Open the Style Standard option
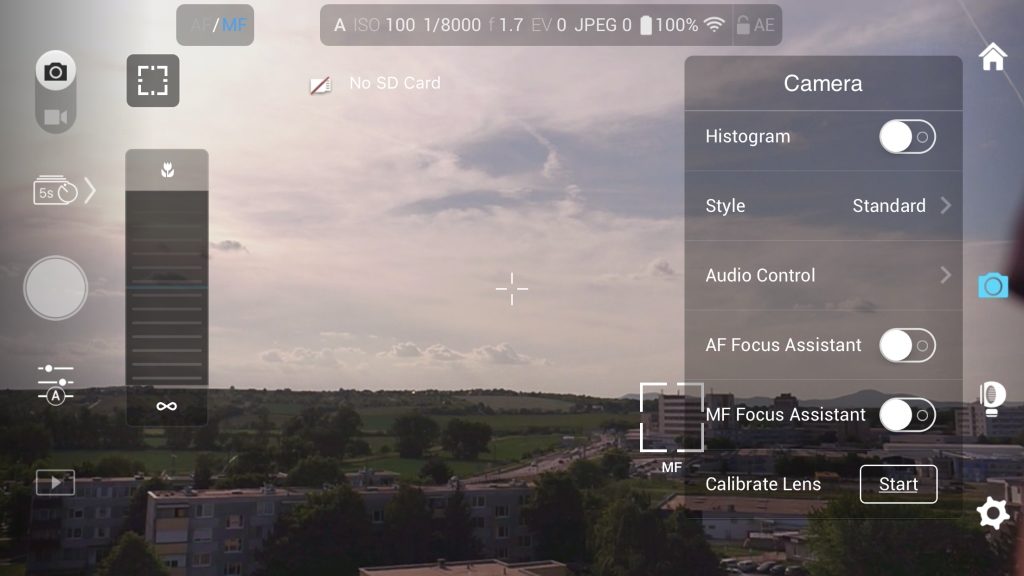1024x576 pixels. (823, 206)
